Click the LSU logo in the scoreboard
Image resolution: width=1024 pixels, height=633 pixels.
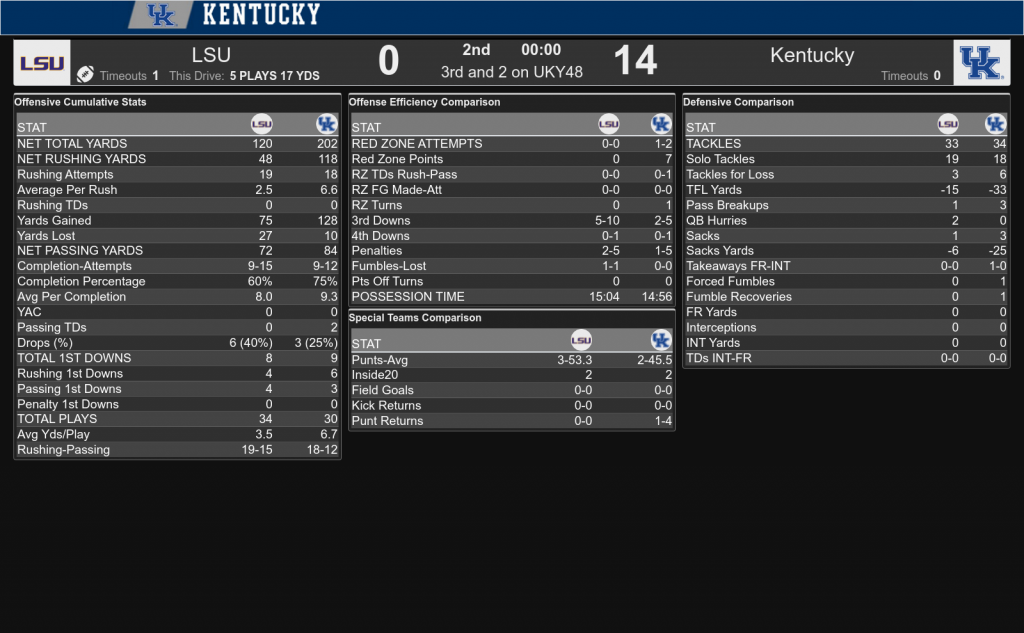tap(42, 63)
